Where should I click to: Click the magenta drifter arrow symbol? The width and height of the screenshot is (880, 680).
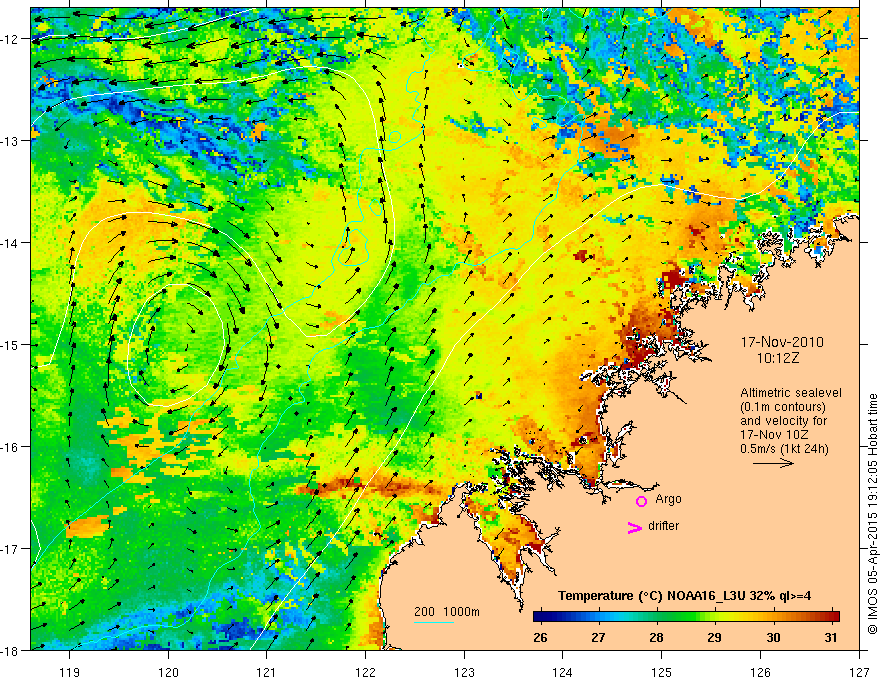point(634,527)
